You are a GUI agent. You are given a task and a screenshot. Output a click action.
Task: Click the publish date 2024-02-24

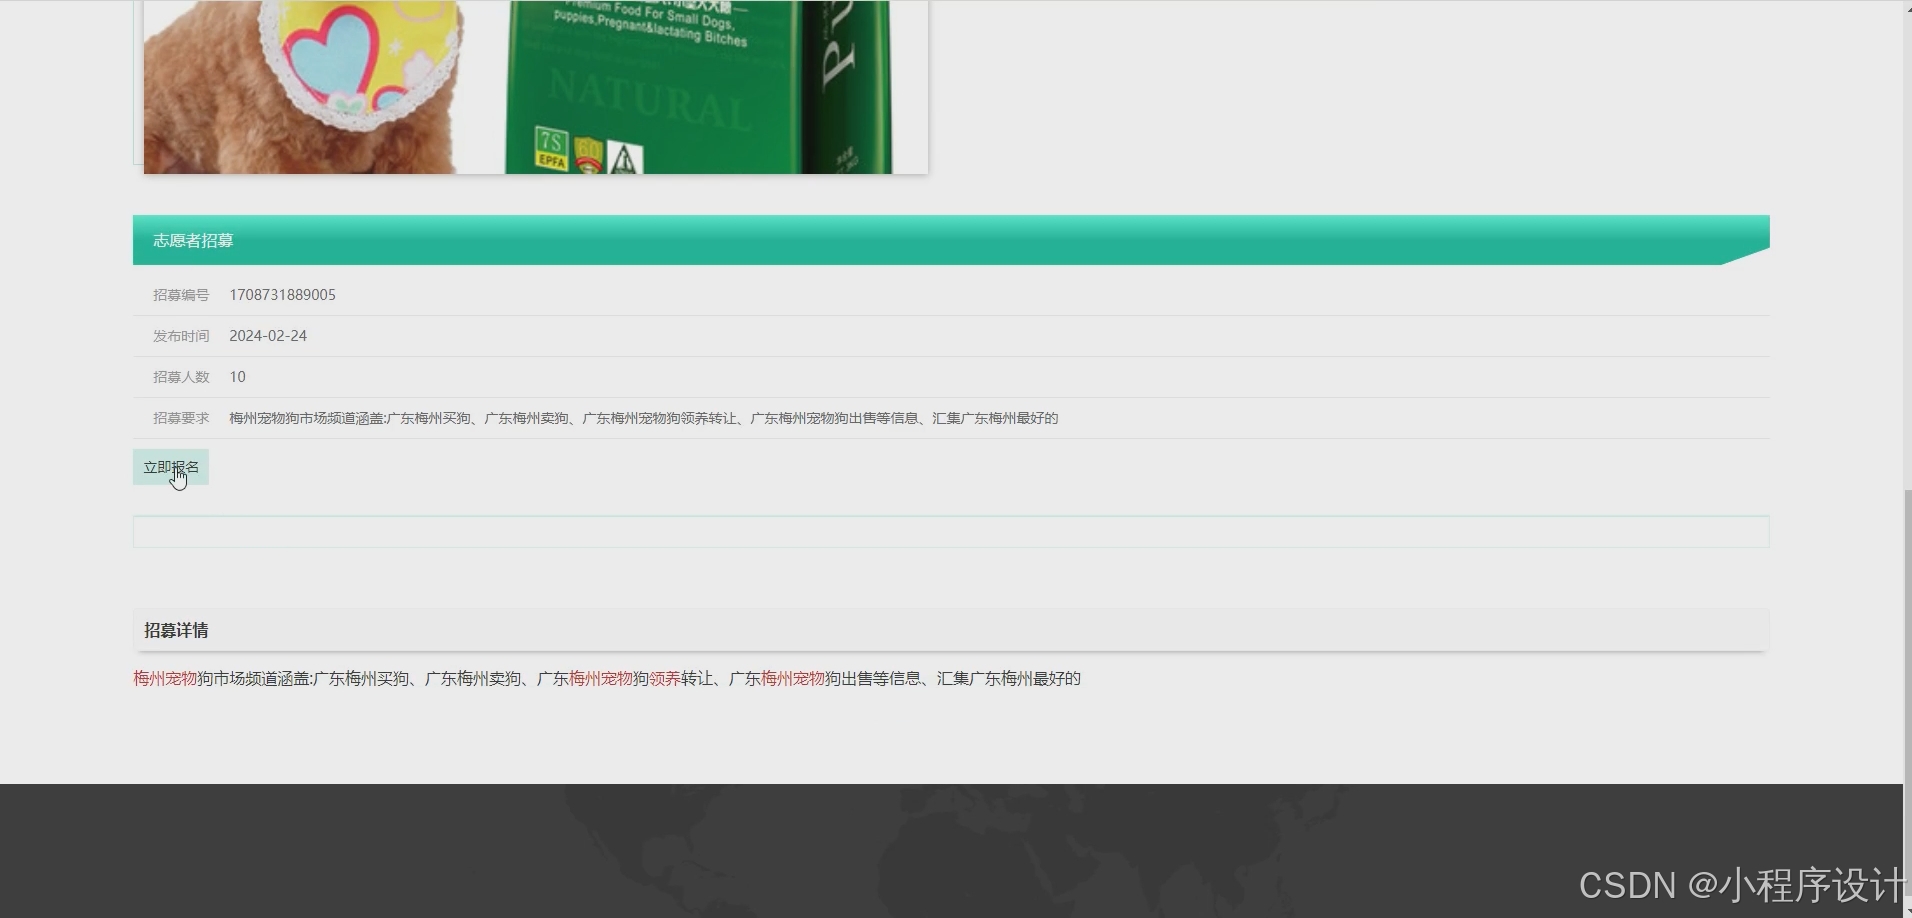(x=268, y=336)
